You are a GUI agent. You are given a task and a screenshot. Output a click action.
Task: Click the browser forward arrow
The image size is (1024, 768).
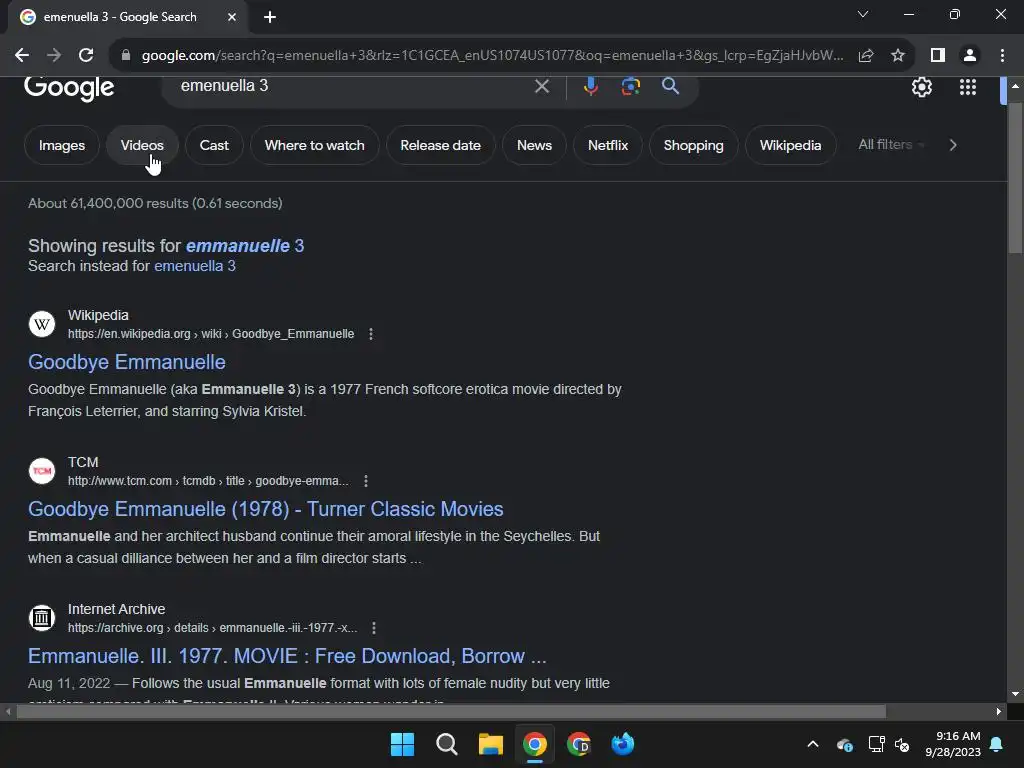[54, 56]
